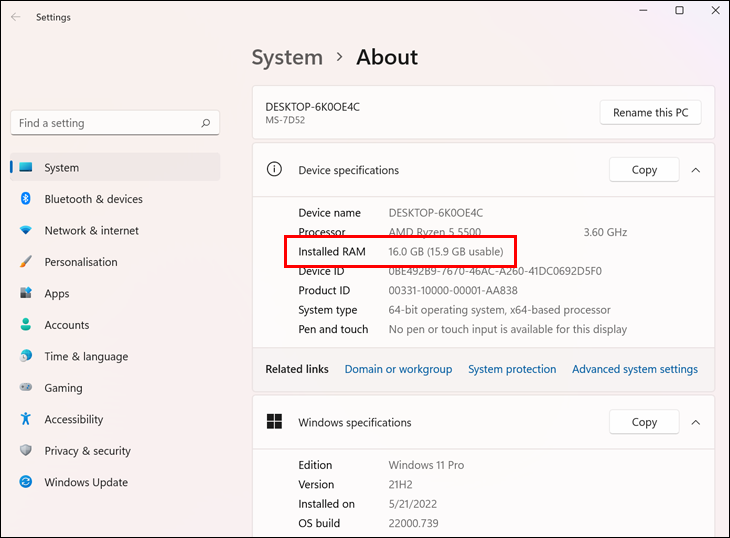This screenshot has height=538, width=730.
Task: Select the Time & language globe icon
Action: (26, 356)
